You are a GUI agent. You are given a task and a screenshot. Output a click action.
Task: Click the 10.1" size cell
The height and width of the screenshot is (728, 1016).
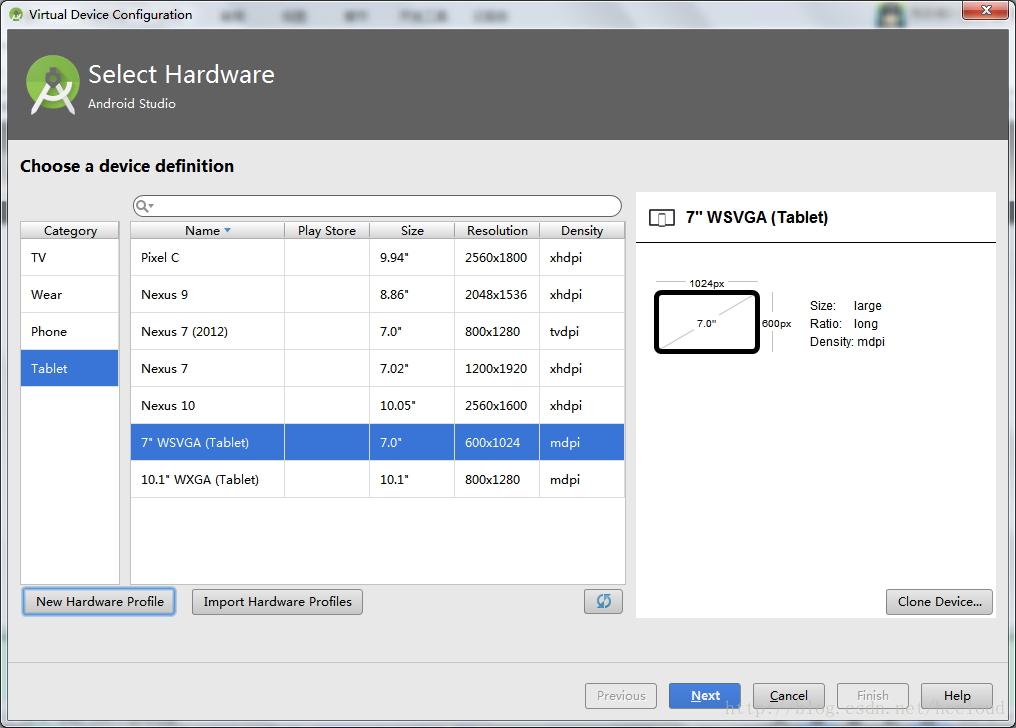[412, 479]
